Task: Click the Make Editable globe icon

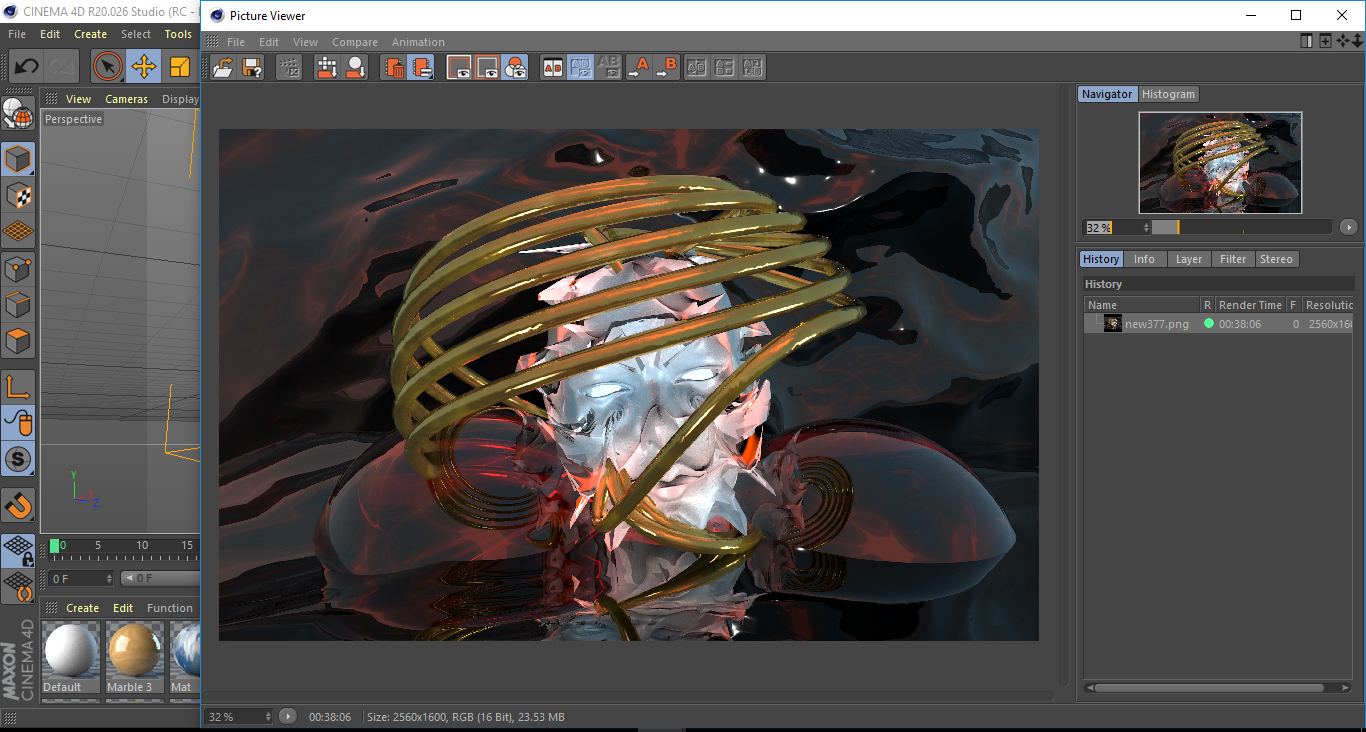Action: pyautogui.click(x=18, y=113)
